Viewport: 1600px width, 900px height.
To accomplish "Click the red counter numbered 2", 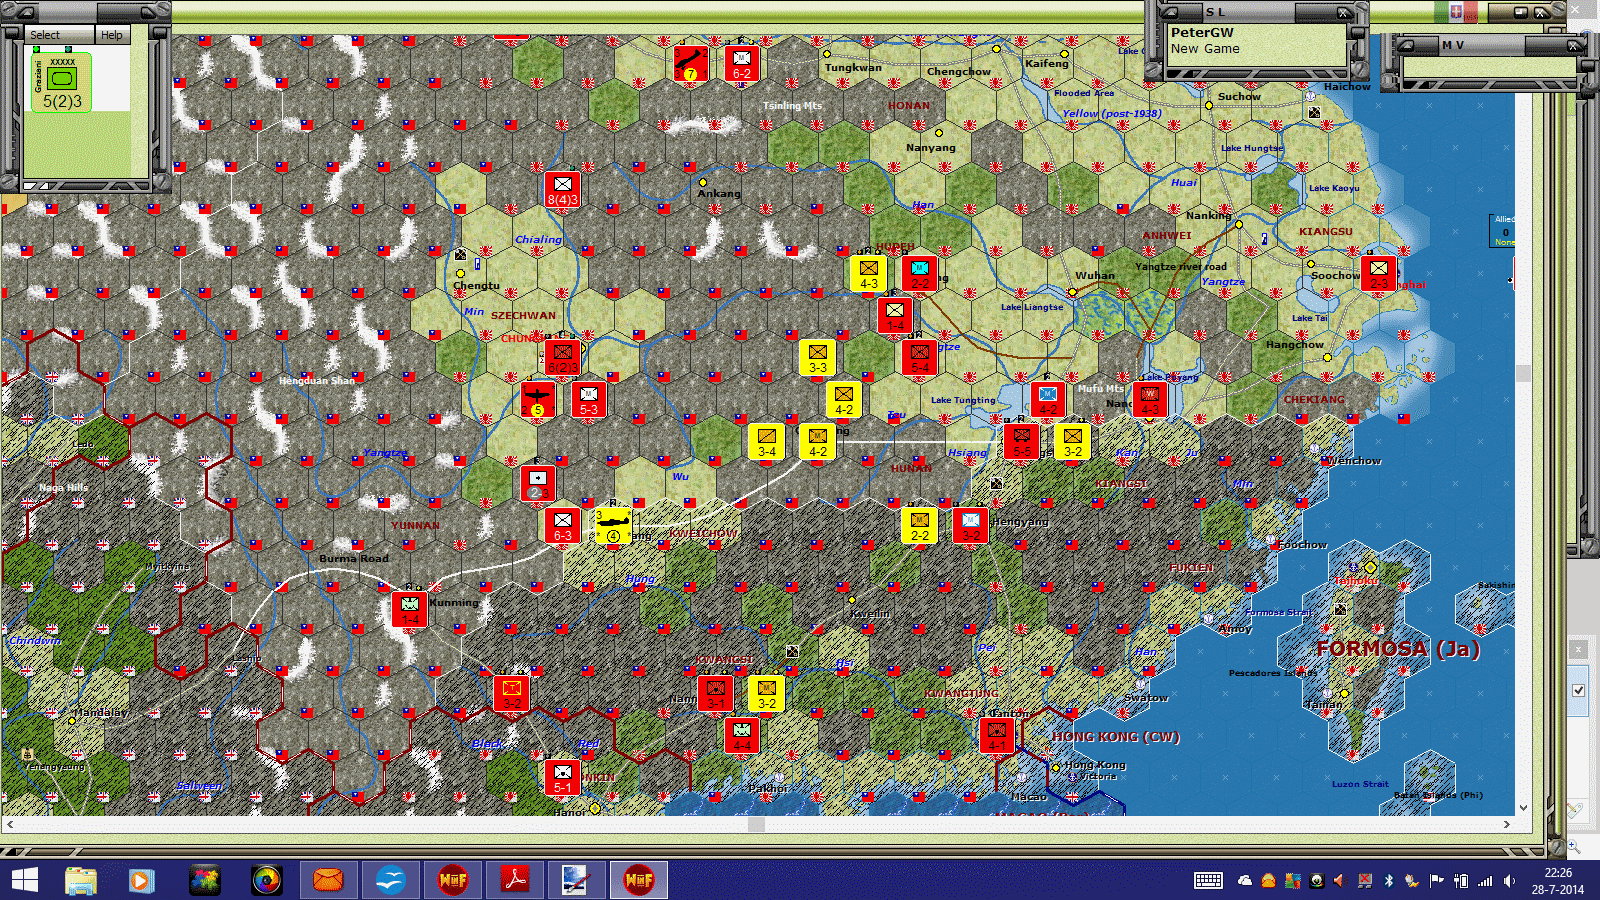I will coord(537,483).
